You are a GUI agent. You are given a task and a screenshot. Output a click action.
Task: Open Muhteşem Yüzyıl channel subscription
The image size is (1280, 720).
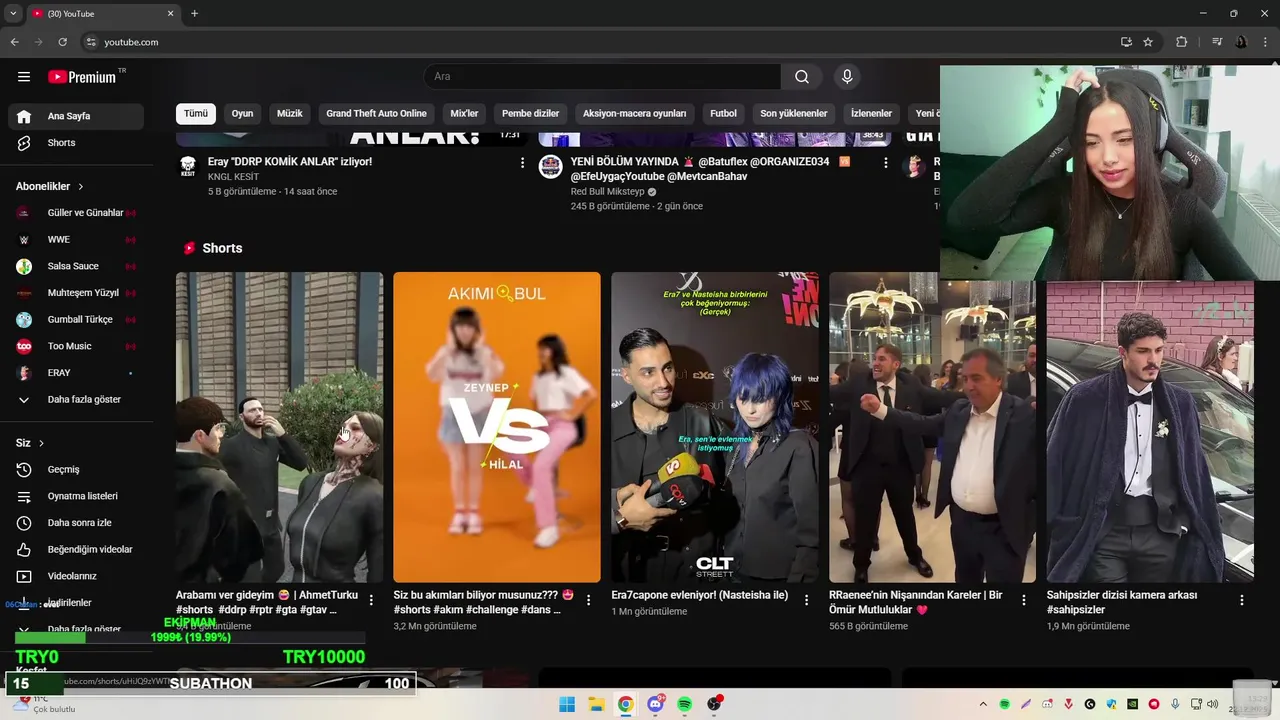tap(76, 293)
